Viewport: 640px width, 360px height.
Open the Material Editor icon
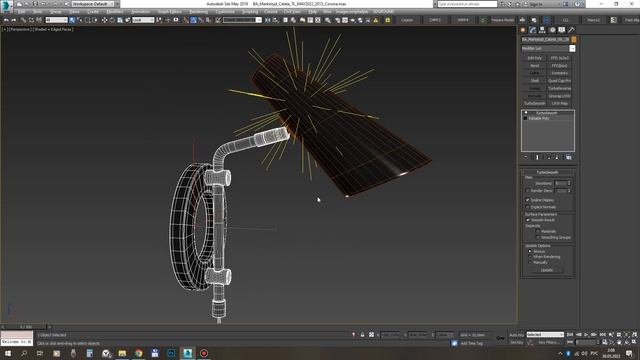pyautogui.click(x=327, y=20)
